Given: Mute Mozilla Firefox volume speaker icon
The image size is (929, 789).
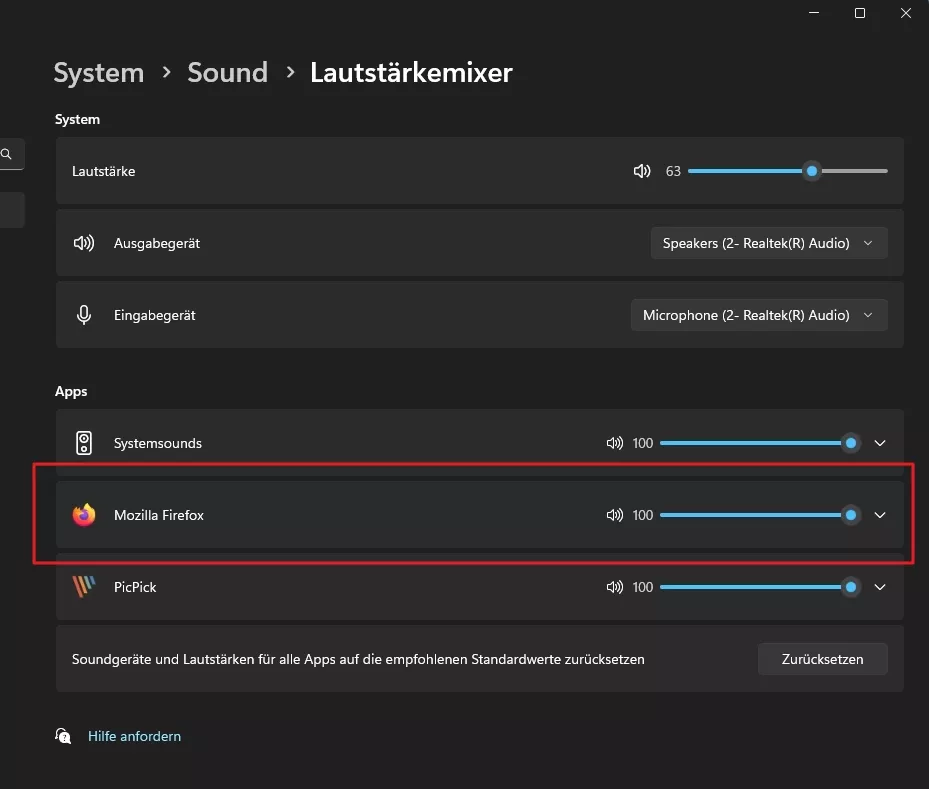Looking at the screenshot, I should (614, 515).
